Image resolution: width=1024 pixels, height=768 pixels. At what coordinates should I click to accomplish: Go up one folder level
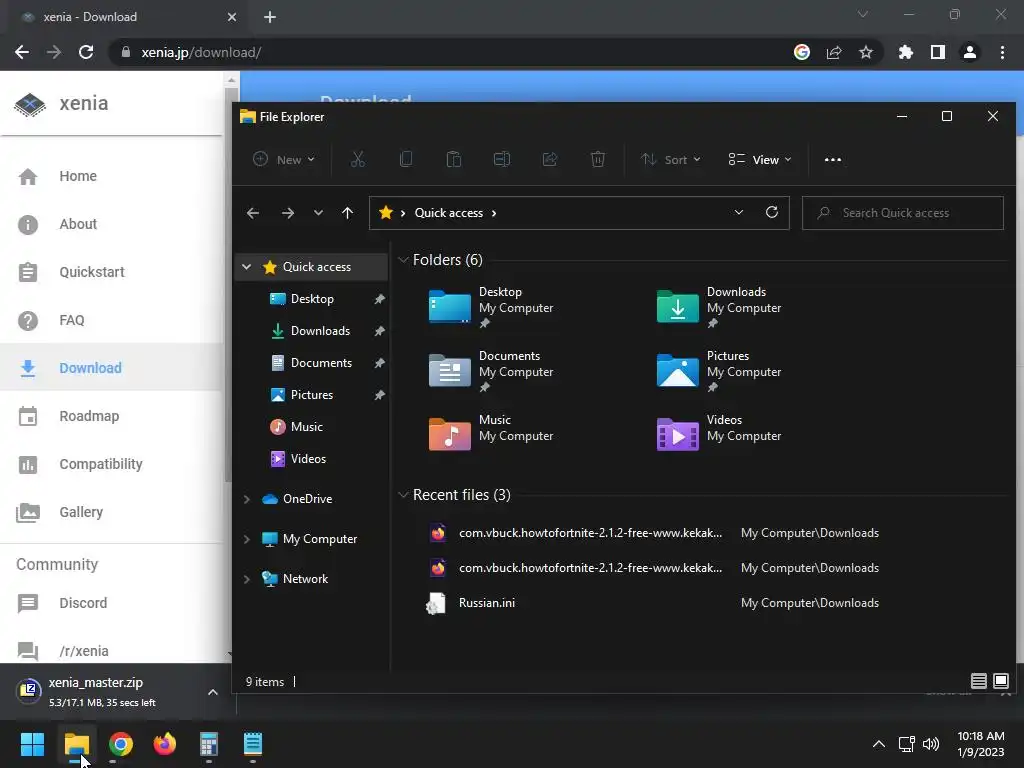click(347, 213)
